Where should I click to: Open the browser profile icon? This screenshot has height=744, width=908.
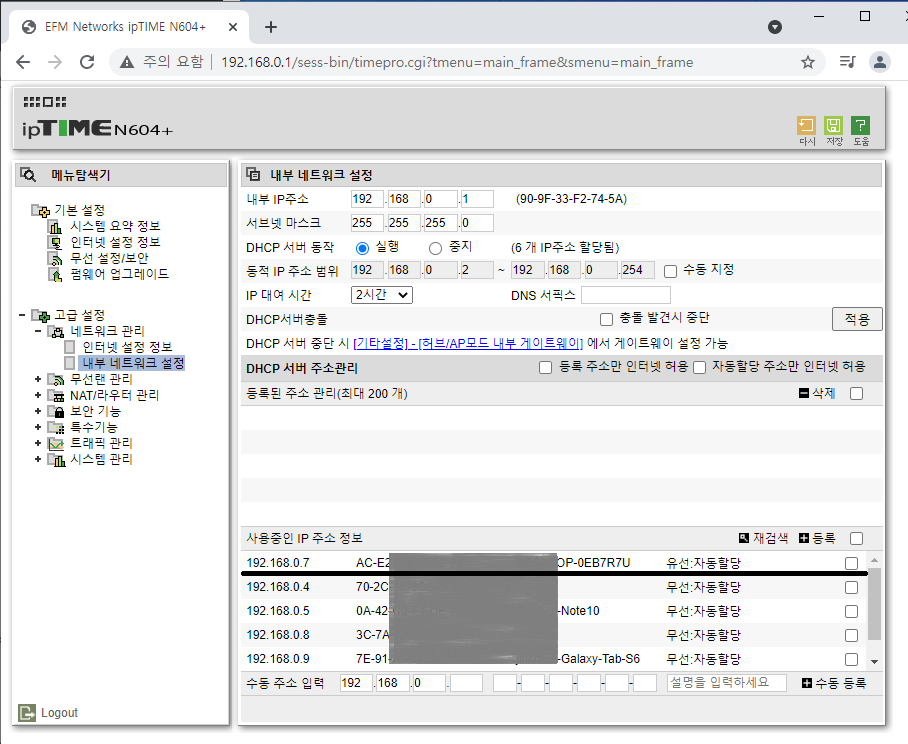(x=880, y=62)
